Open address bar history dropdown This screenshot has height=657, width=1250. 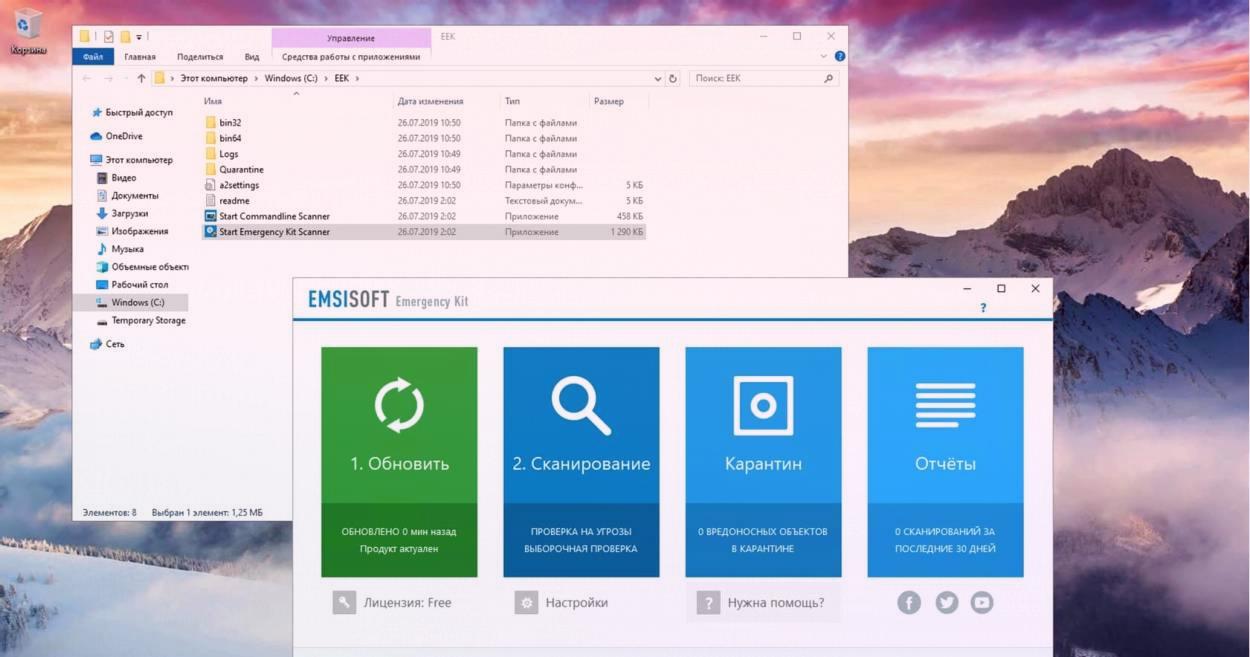[657, 78]
